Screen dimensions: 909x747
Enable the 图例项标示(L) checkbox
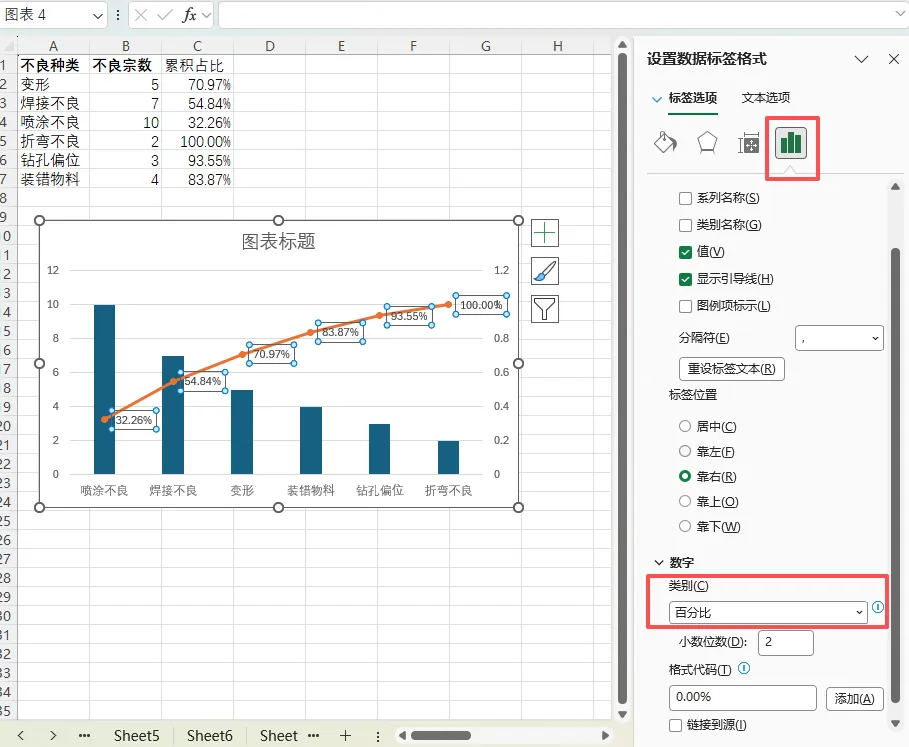pos(685,306)
